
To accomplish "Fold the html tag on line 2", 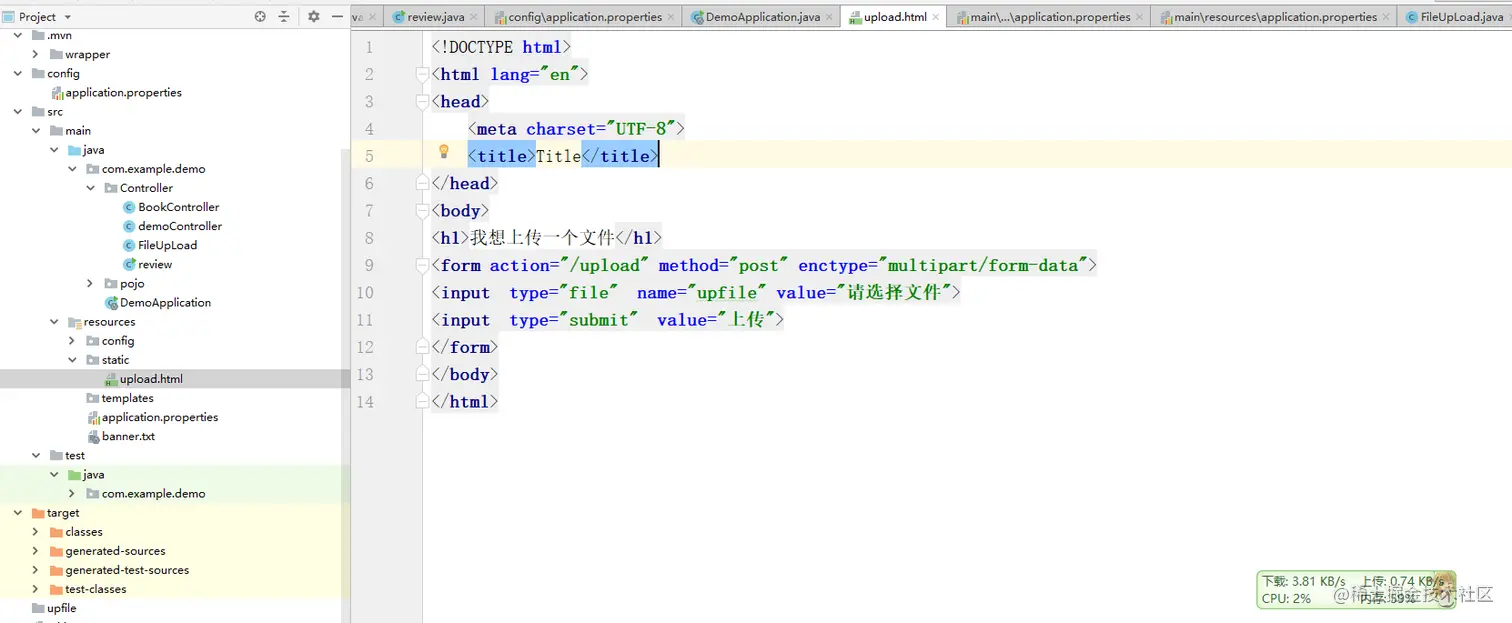I will point(423,74).
